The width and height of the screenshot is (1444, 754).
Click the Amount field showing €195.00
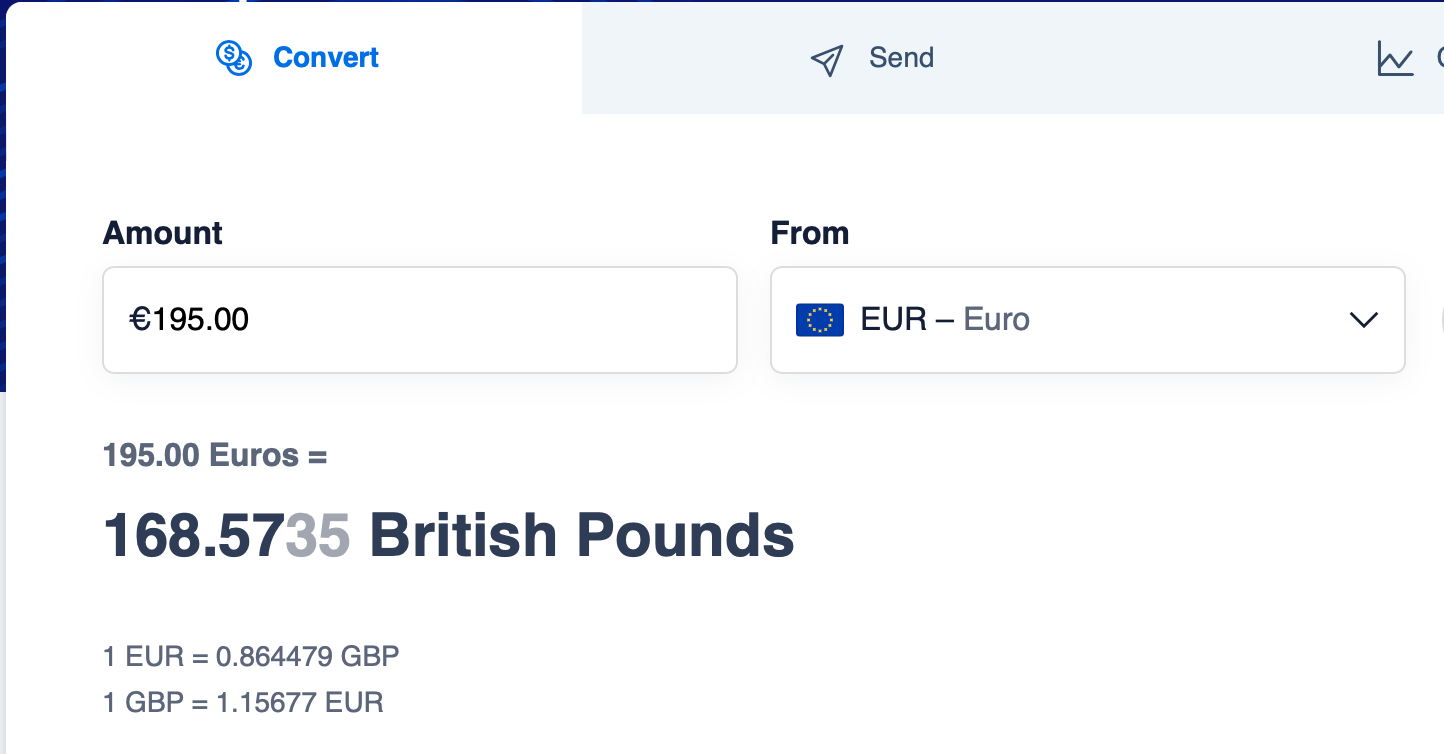420,320
